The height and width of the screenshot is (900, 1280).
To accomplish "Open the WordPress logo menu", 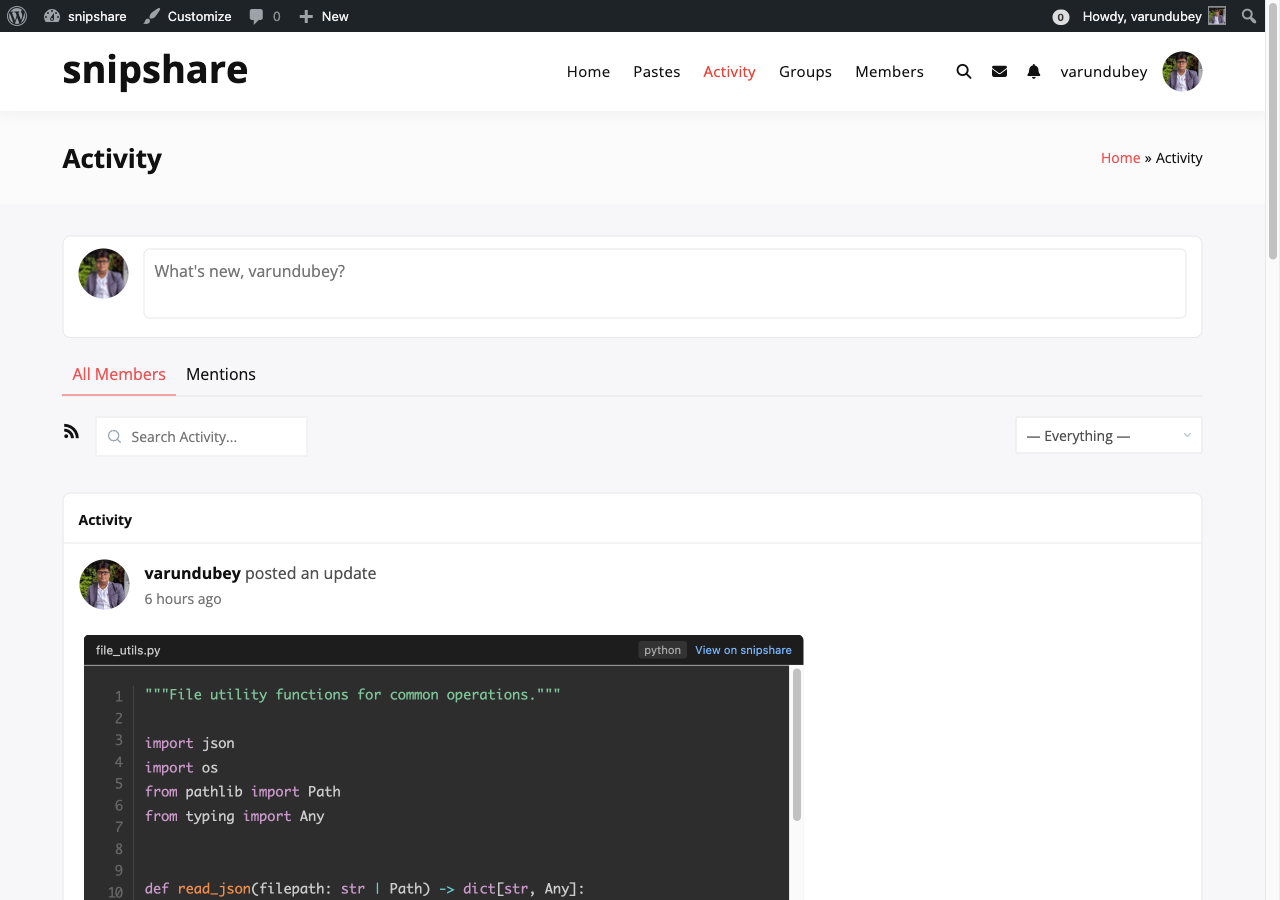I will pyautogui.click(x=17, y=16).
